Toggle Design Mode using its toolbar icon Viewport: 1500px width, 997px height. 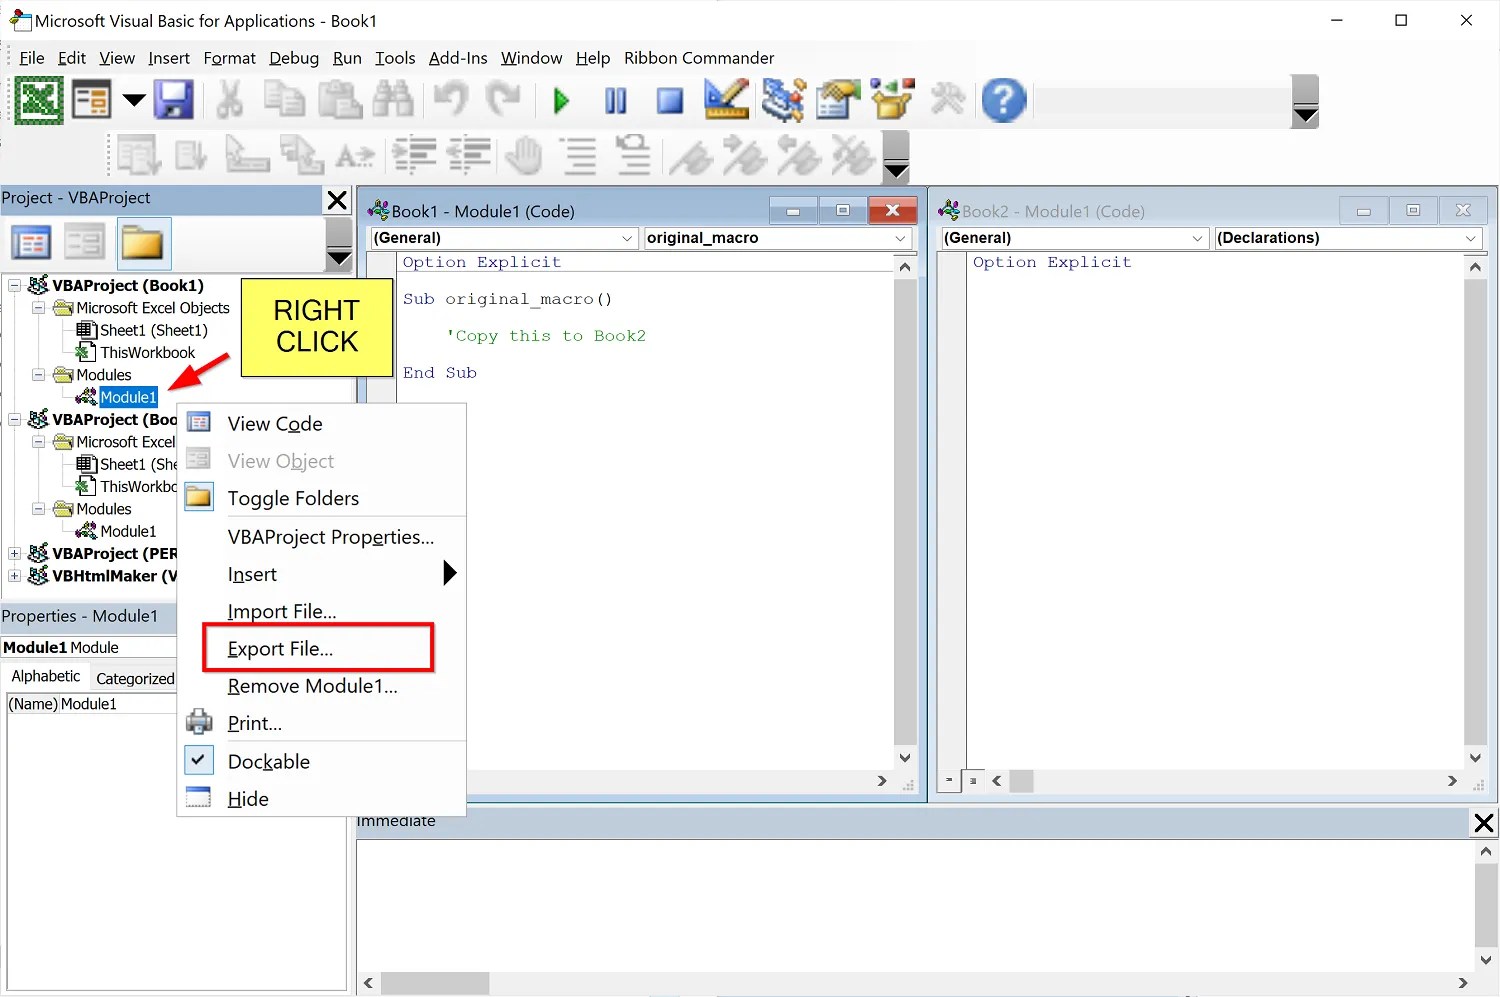[x=725, y=100]
